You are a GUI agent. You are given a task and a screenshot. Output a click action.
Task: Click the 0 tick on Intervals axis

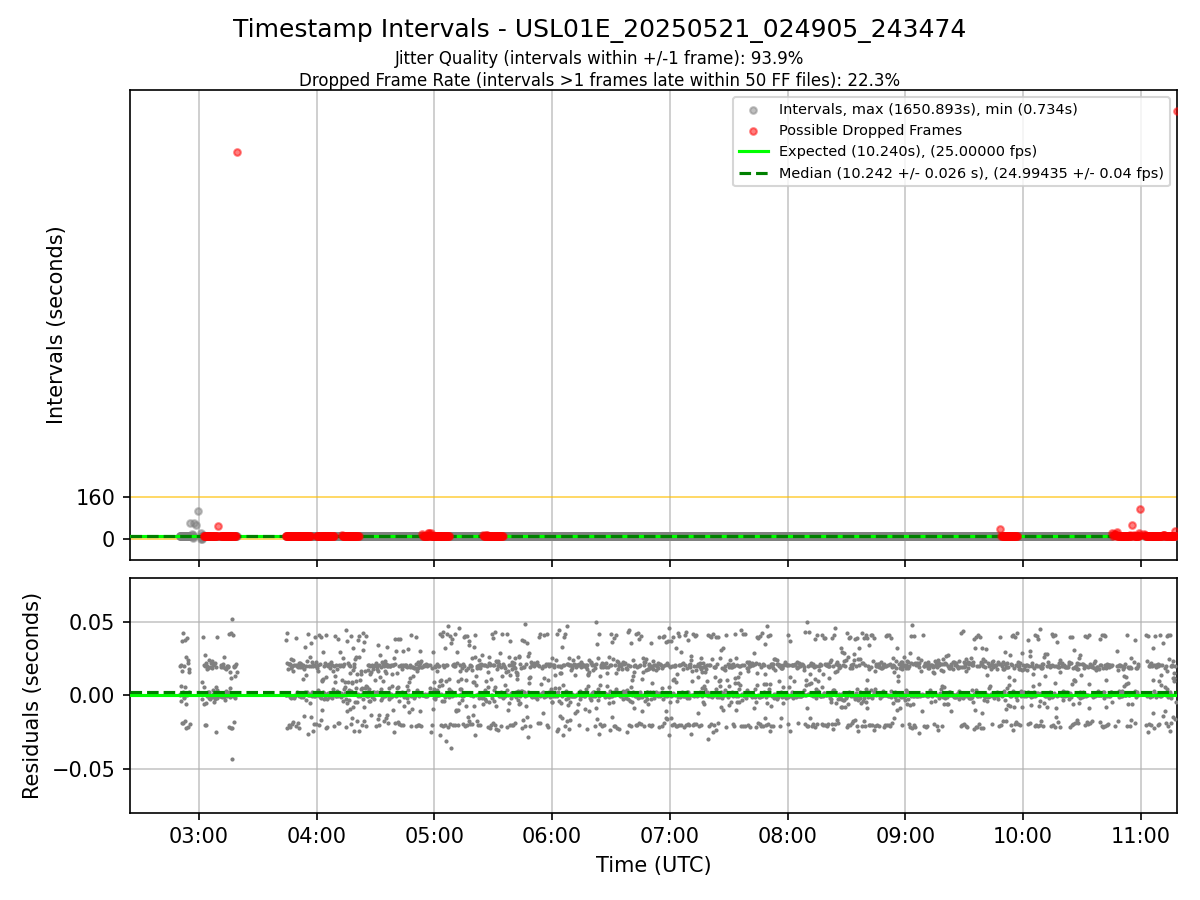(x=110, y=539)
